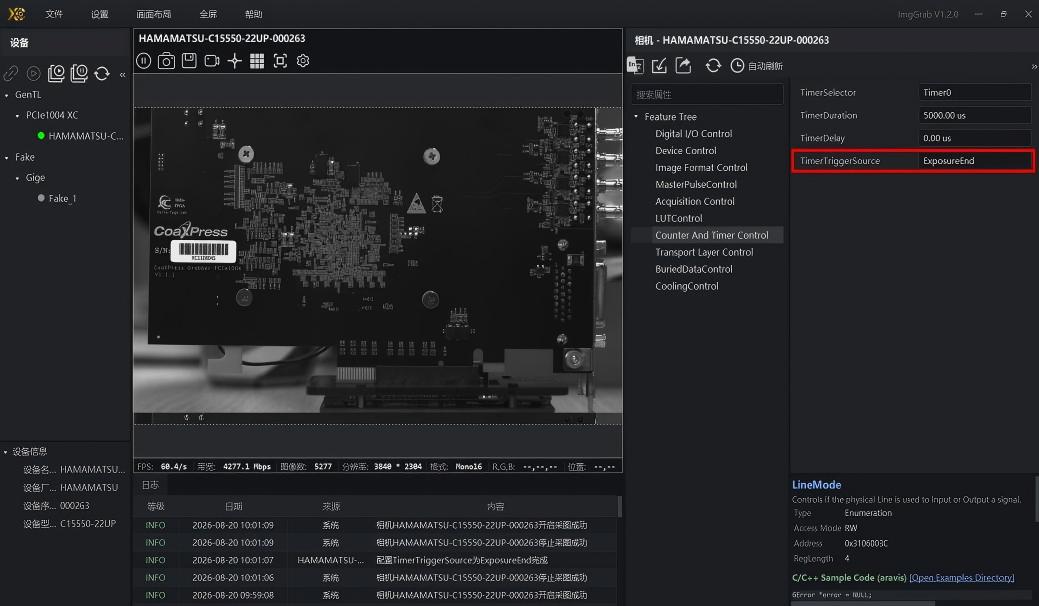The width and height of the screenshot is (1039, 606).
Task: Select LUTControl category
Action: pos(679,219)
